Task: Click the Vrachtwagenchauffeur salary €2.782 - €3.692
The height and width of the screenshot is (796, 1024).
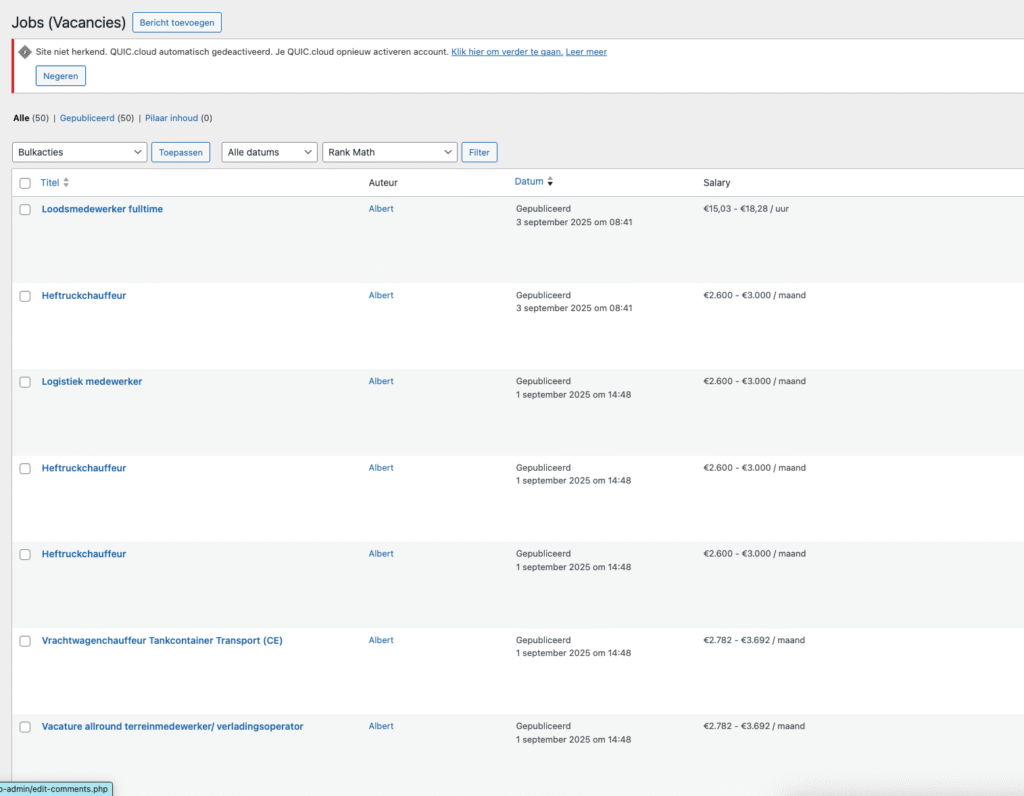Action: tap(754, 641)
